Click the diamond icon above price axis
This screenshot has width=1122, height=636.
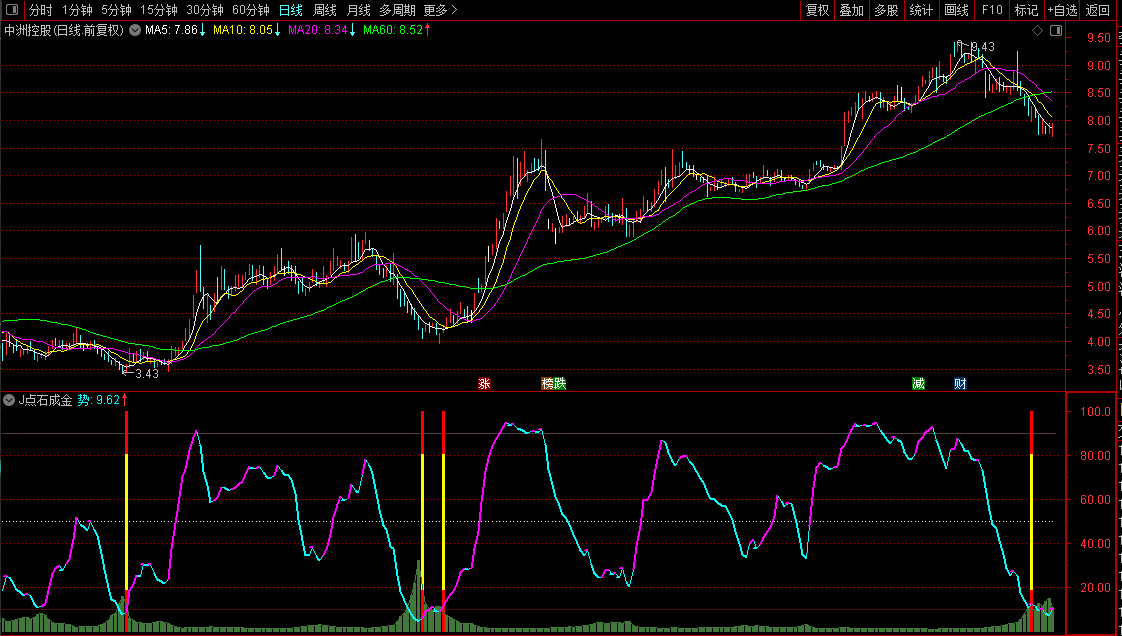point(1038,30)
